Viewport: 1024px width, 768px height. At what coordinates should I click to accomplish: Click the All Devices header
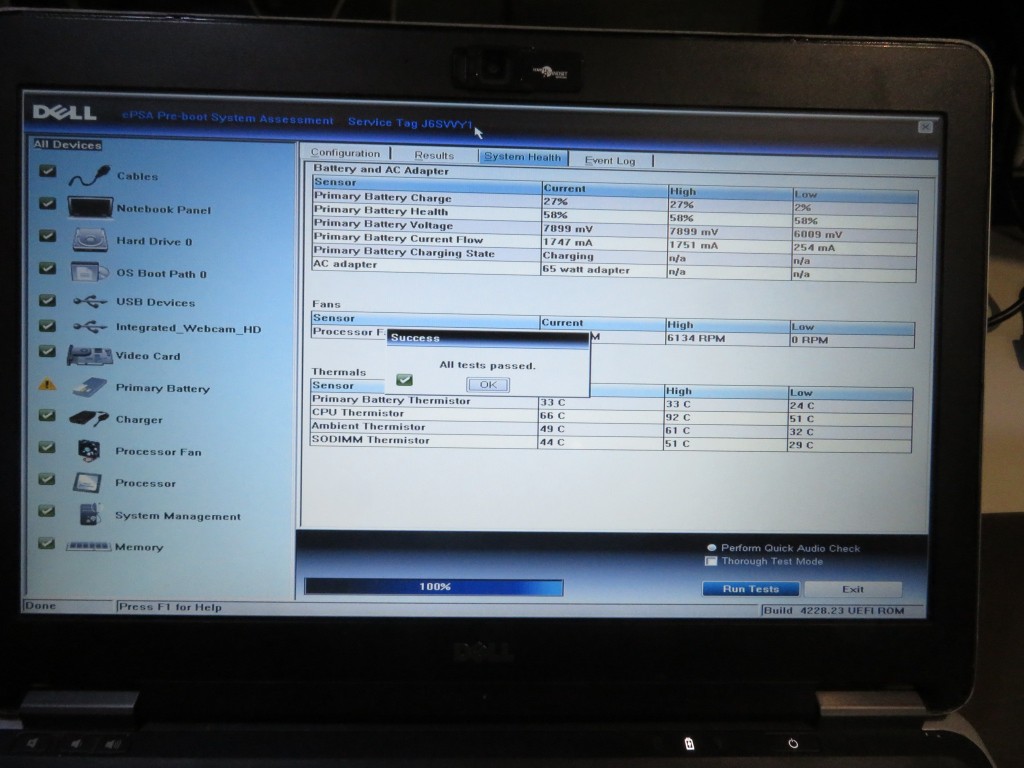click(68, 144)
